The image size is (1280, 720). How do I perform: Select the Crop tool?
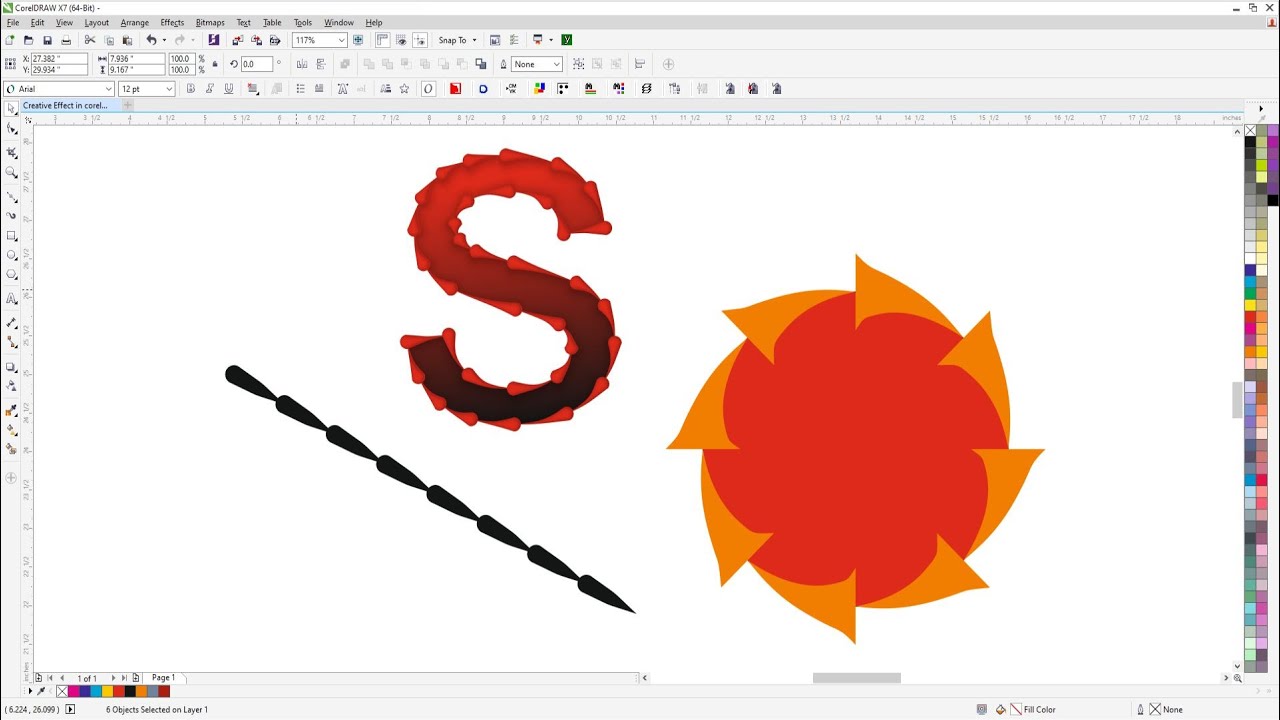coord(12,152)
